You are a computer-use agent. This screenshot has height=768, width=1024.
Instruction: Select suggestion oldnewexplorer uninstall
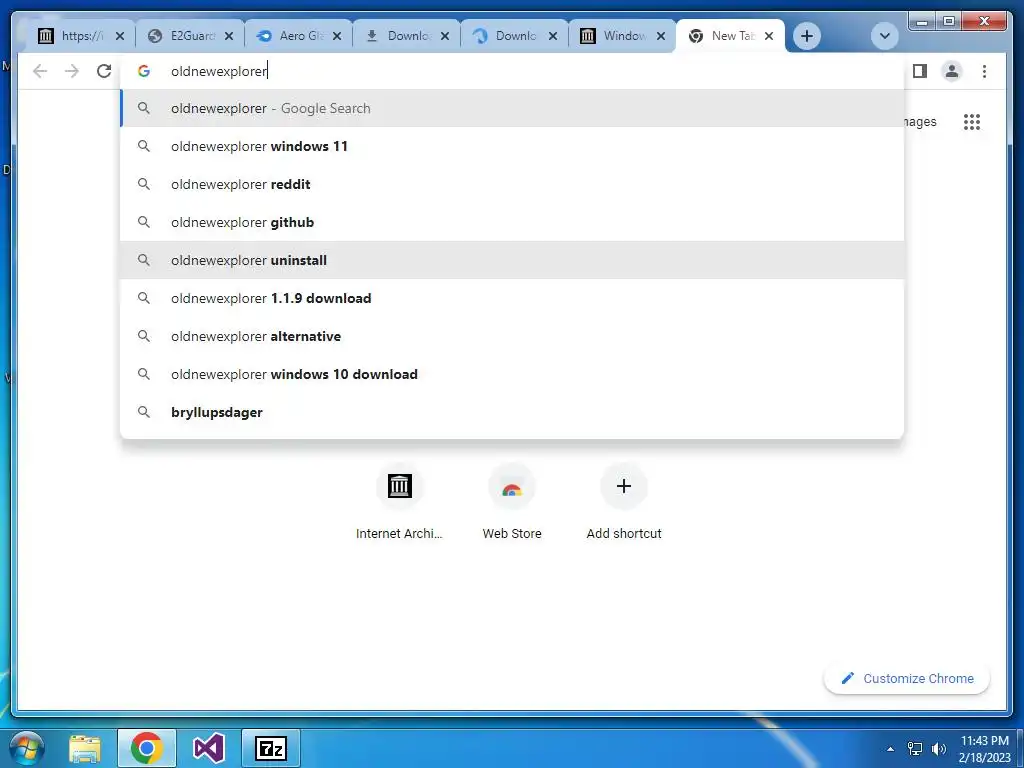[513, 260]
